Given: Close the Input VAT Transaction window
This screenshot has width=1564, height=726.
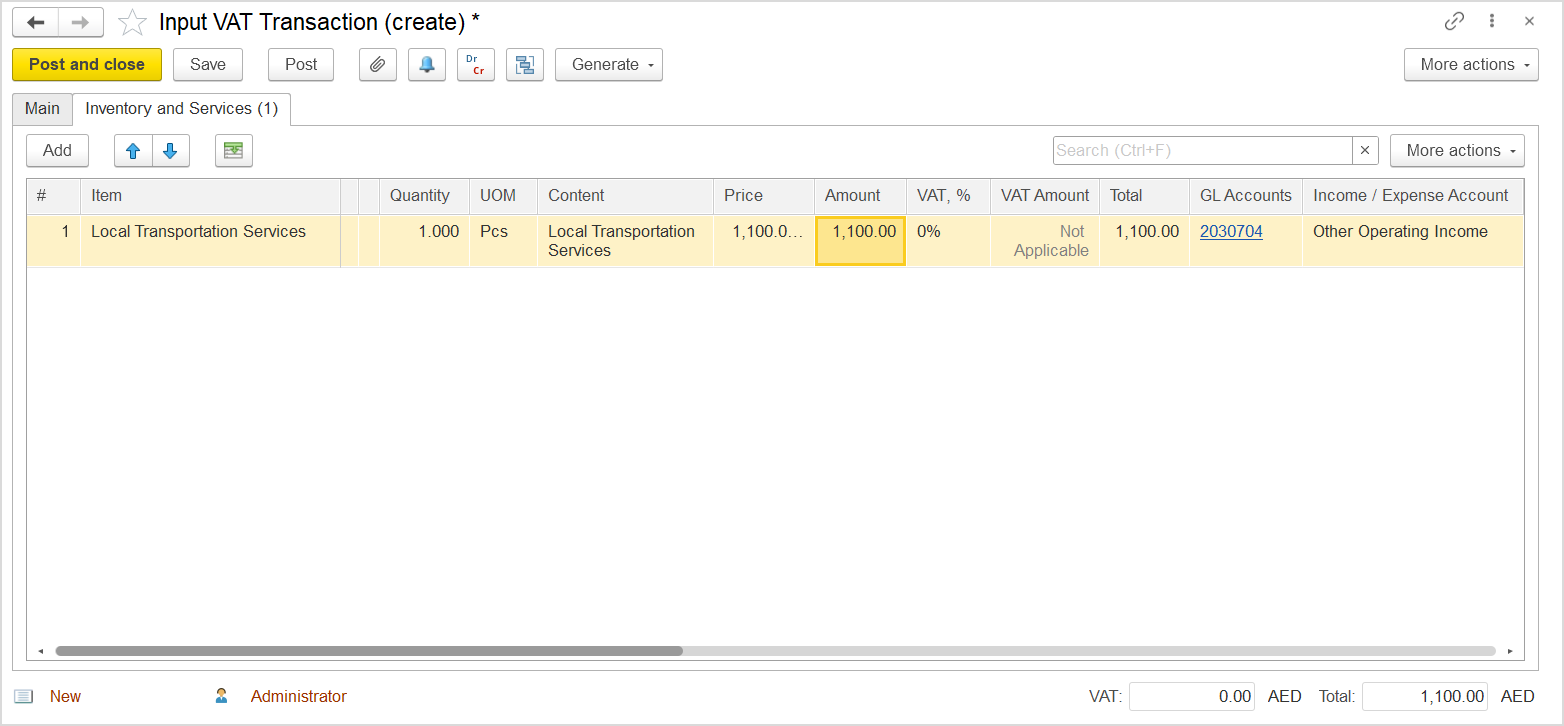Looking at the screenshot, I should tap(1529, 21).
